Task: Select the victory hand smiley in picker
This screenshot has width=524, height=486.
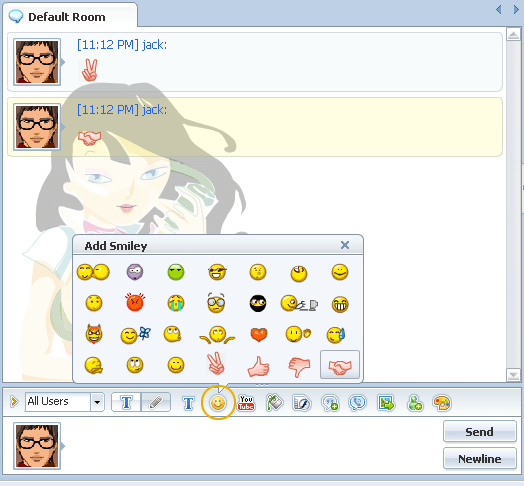Action: (x=216, y=363)
